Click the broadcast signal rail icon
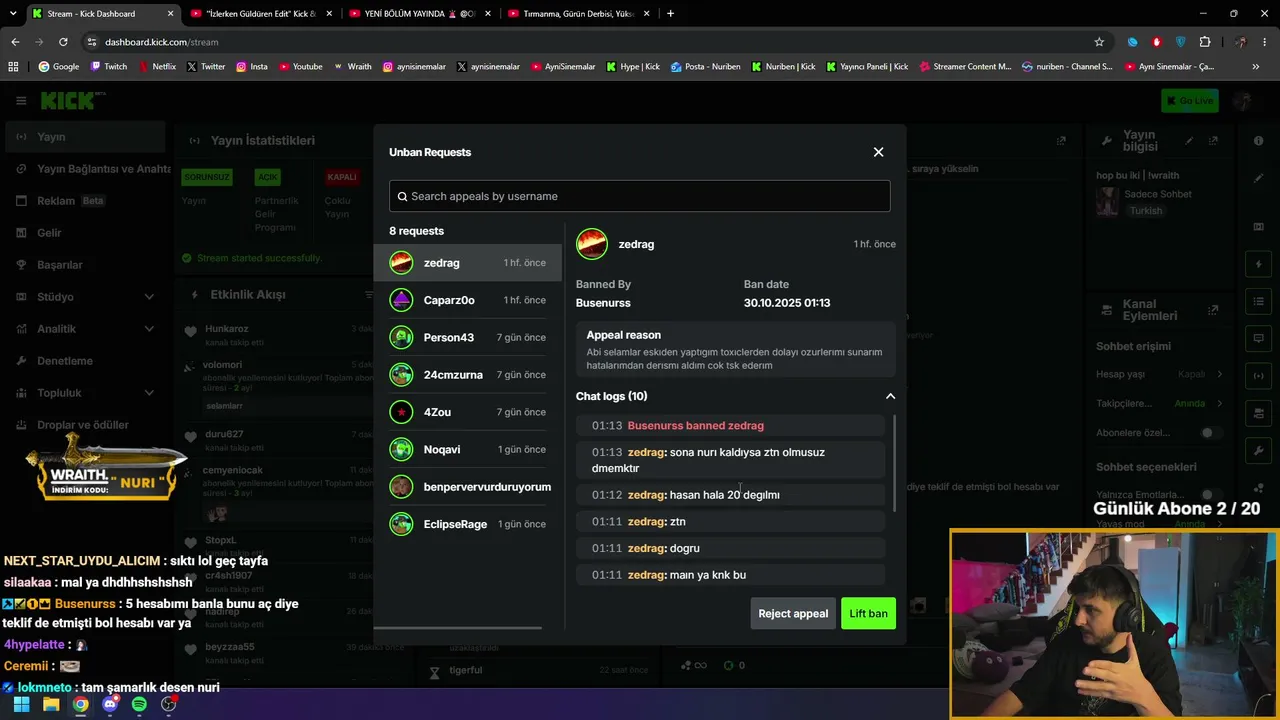The width and height of the screenshot is (1280, 720). 1258,376
